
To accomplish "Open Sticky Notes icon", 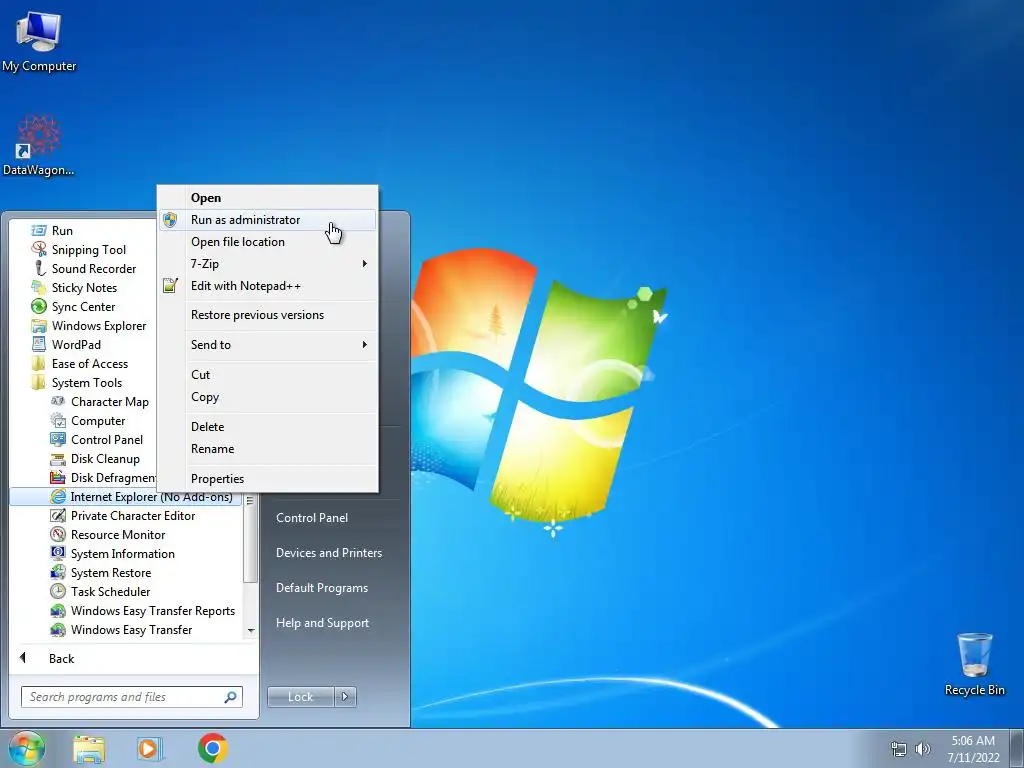I will tap(39, 287).
